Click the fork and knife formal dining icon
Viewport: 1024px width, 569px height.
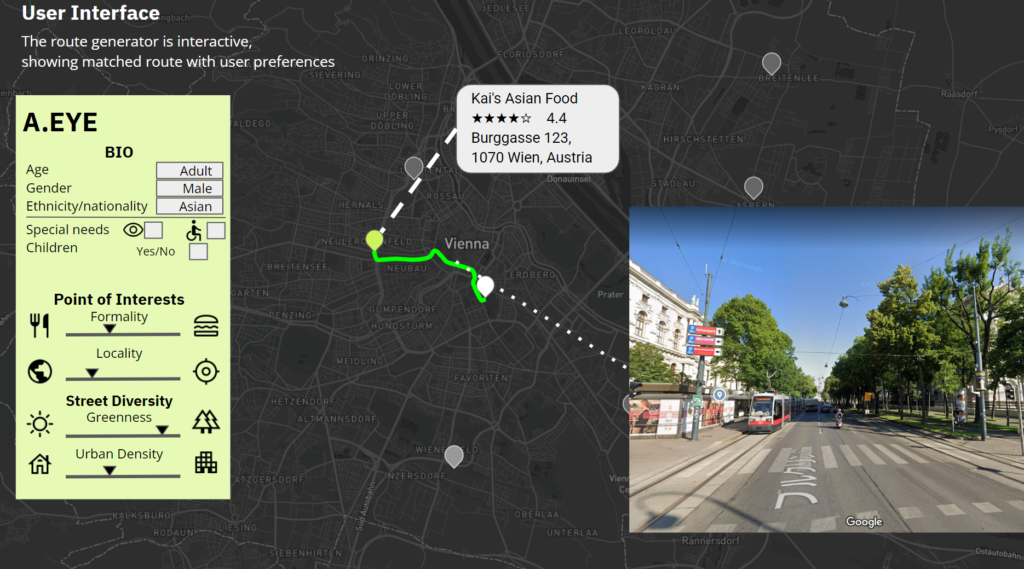click(x=40, y=325)
